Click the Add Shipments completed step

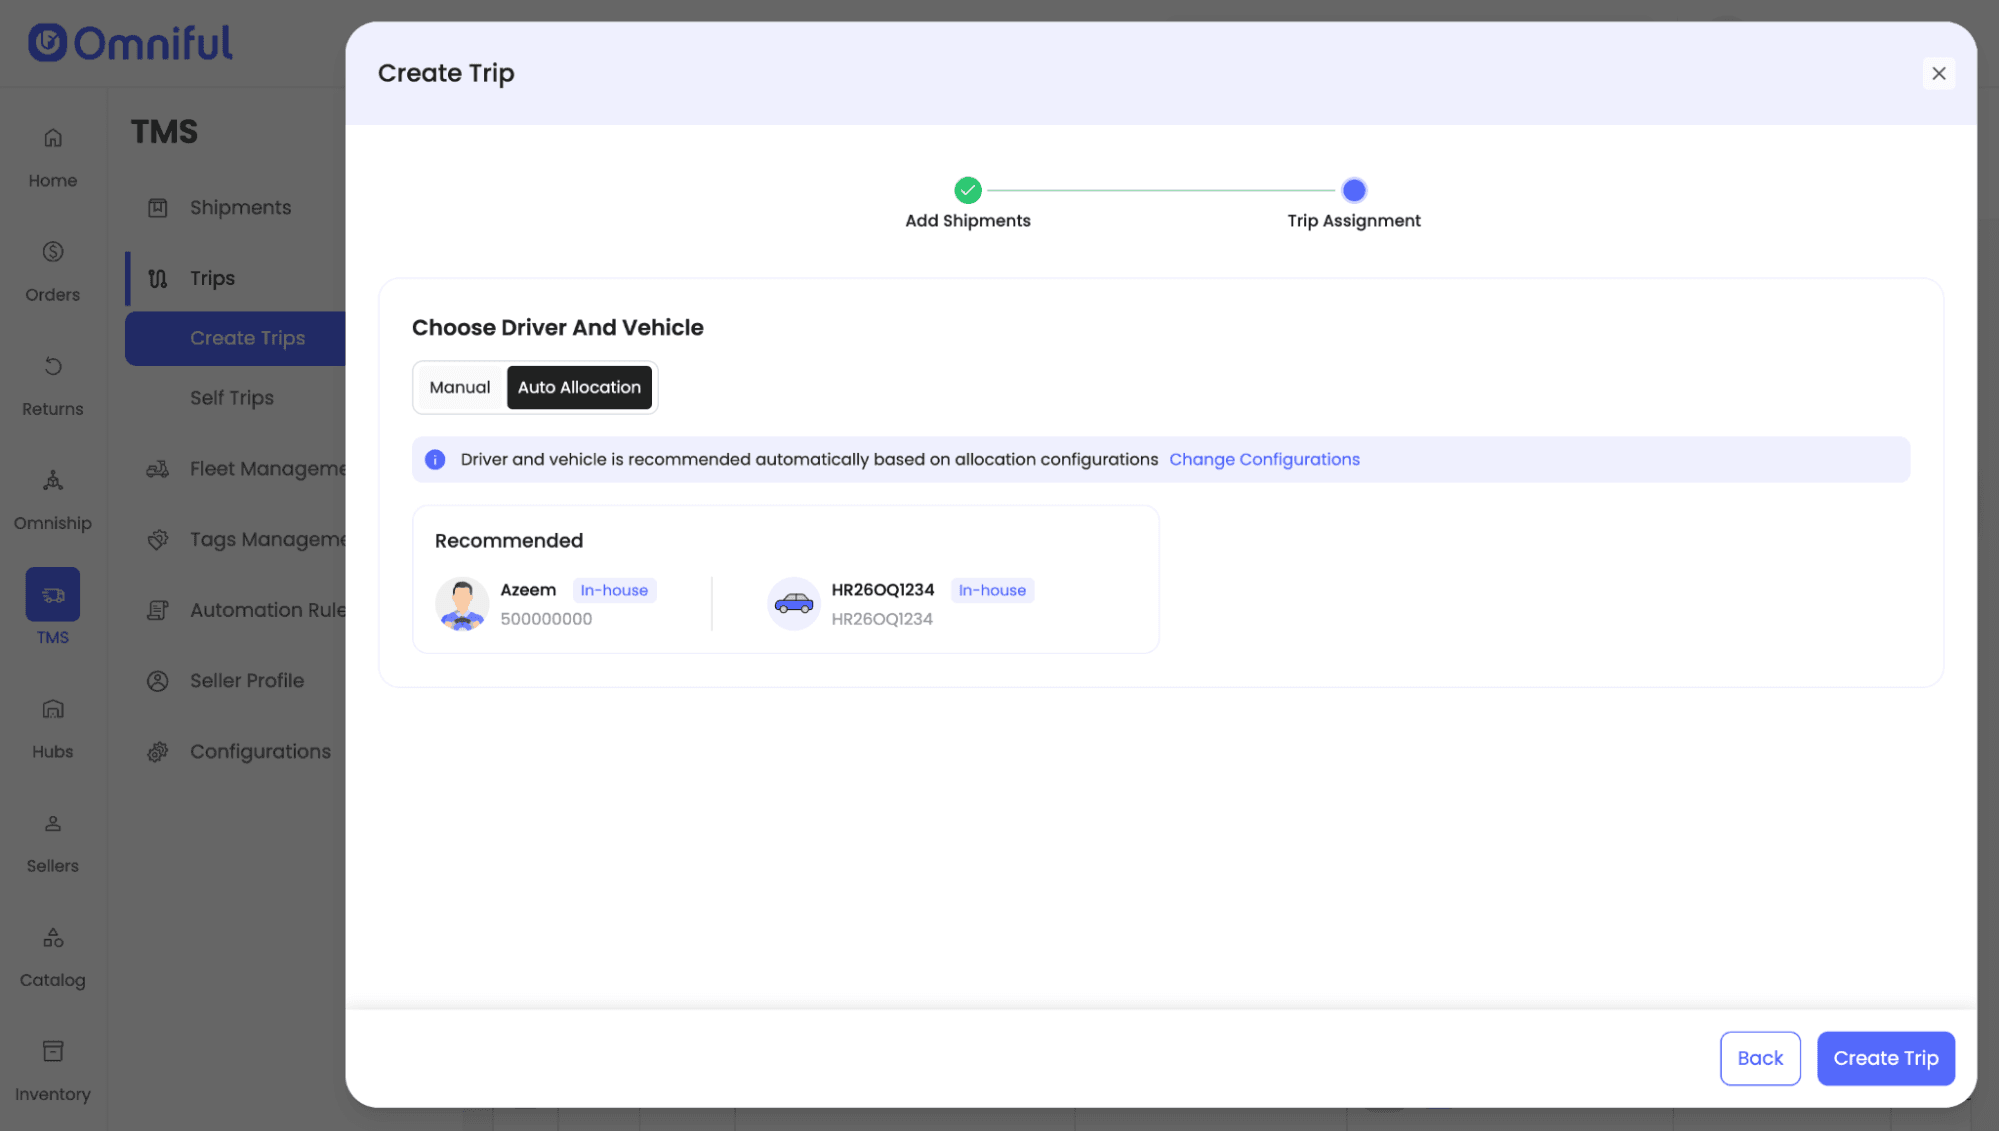point(967,190)
